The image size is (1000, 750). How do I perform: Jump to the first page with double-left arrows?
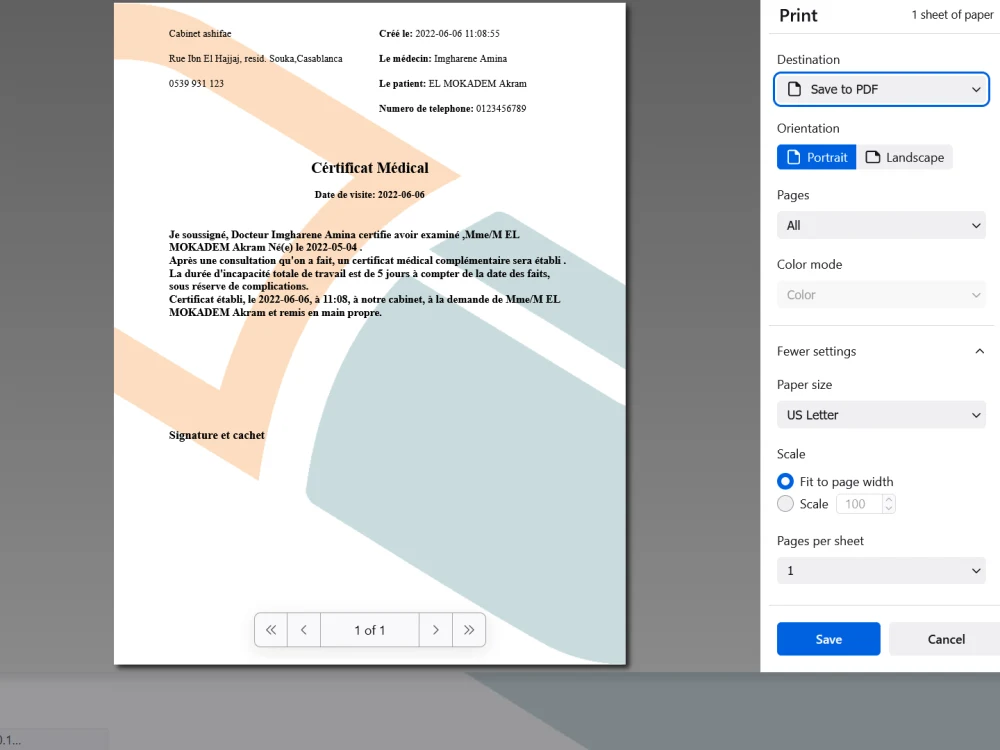point(270,629)
